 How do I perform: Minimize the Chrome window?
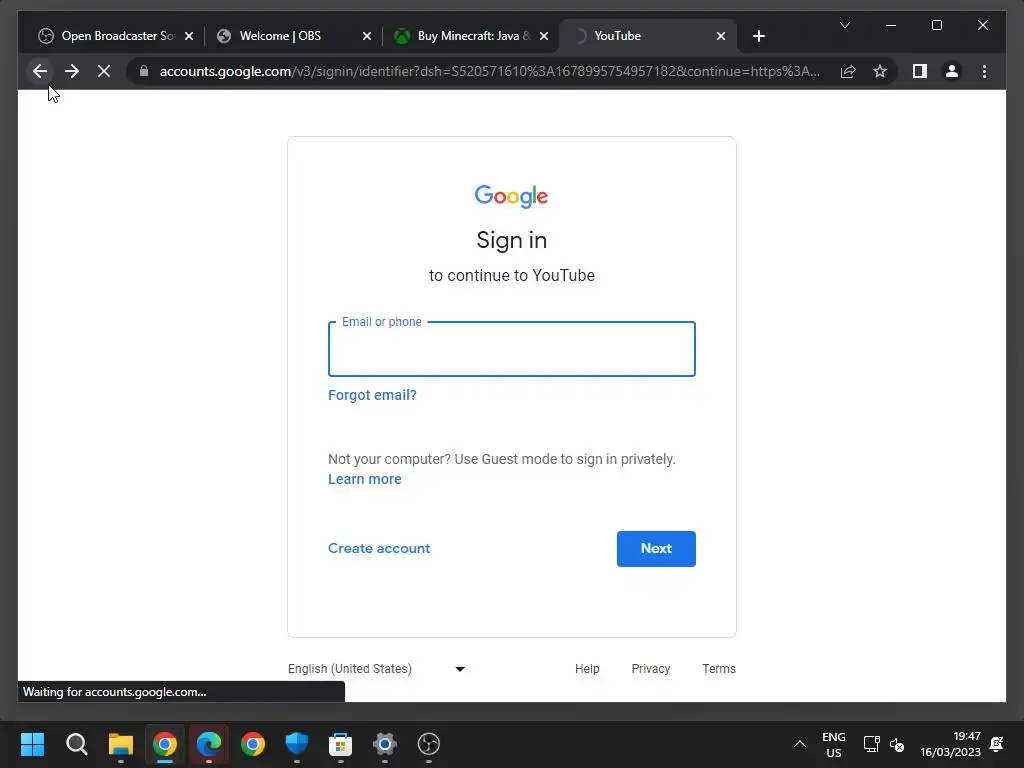tap(891, 25)
